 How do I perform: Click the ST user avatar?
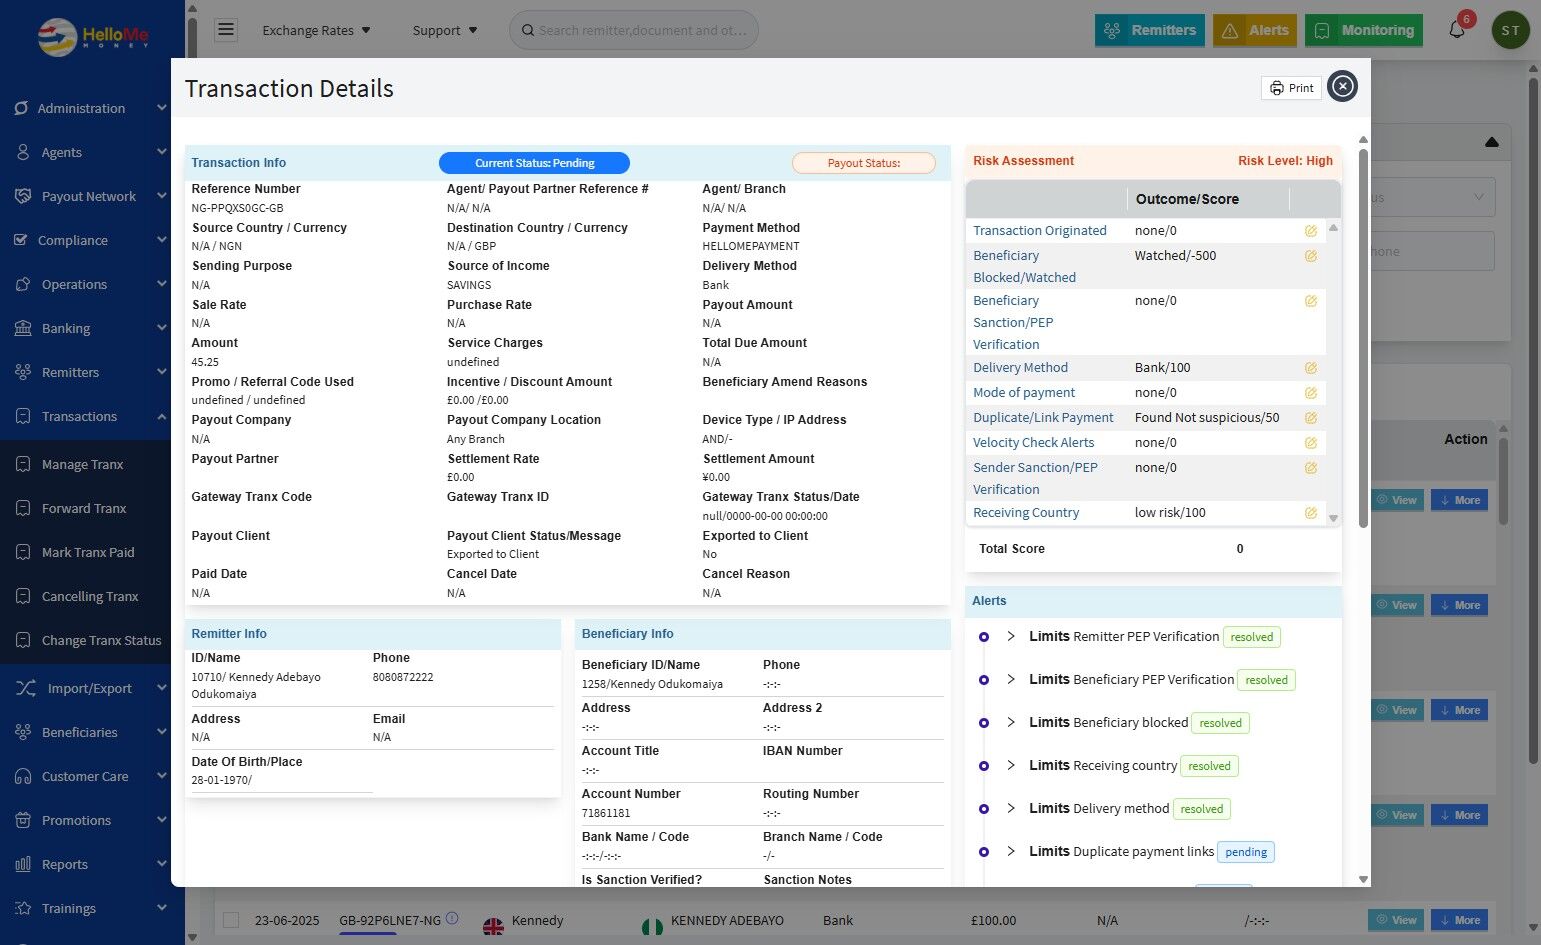(1510, 30)
